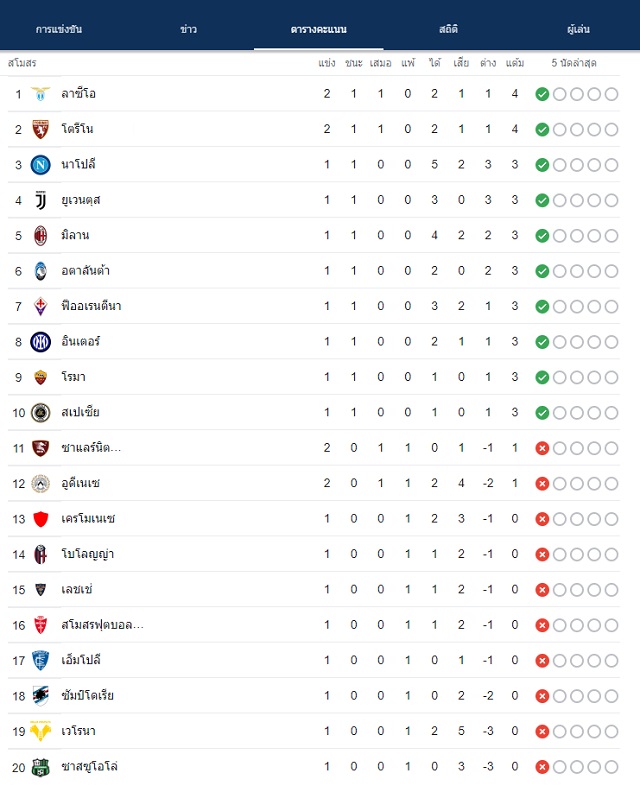
Task: Click Verona's red loss result indicator
Action: point(542,731)
